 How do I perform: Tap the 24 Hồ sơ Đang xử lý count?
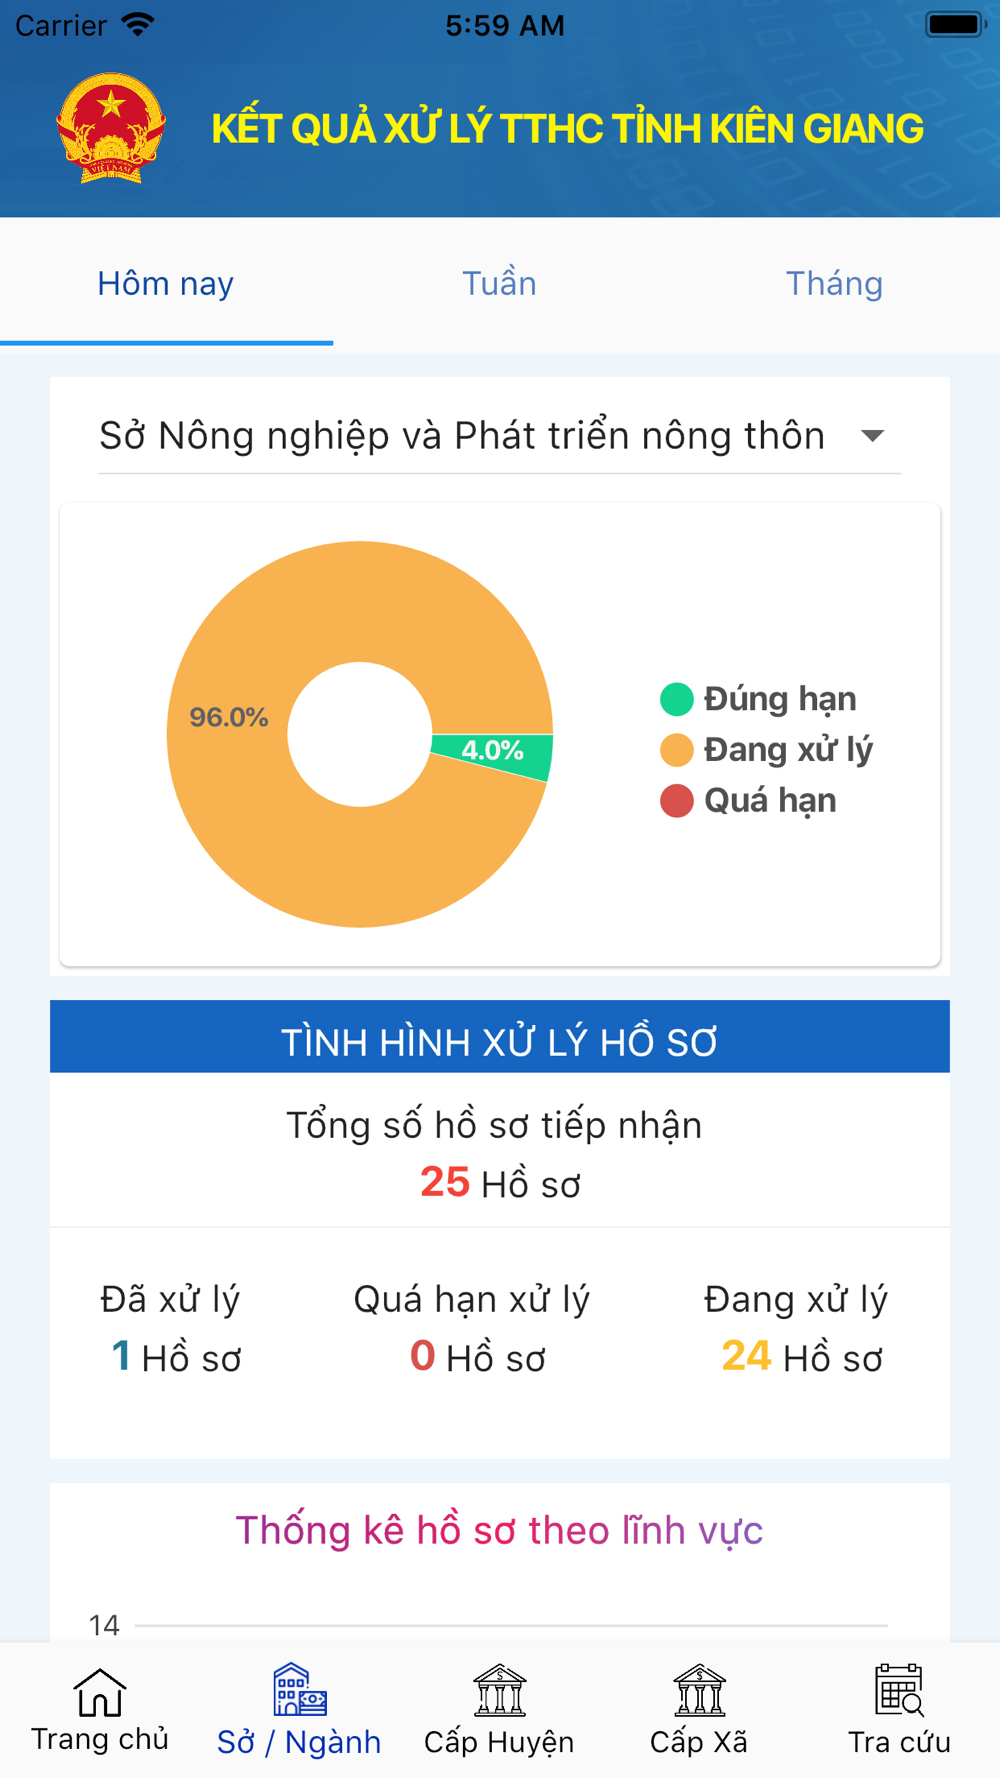point(802,1357)
